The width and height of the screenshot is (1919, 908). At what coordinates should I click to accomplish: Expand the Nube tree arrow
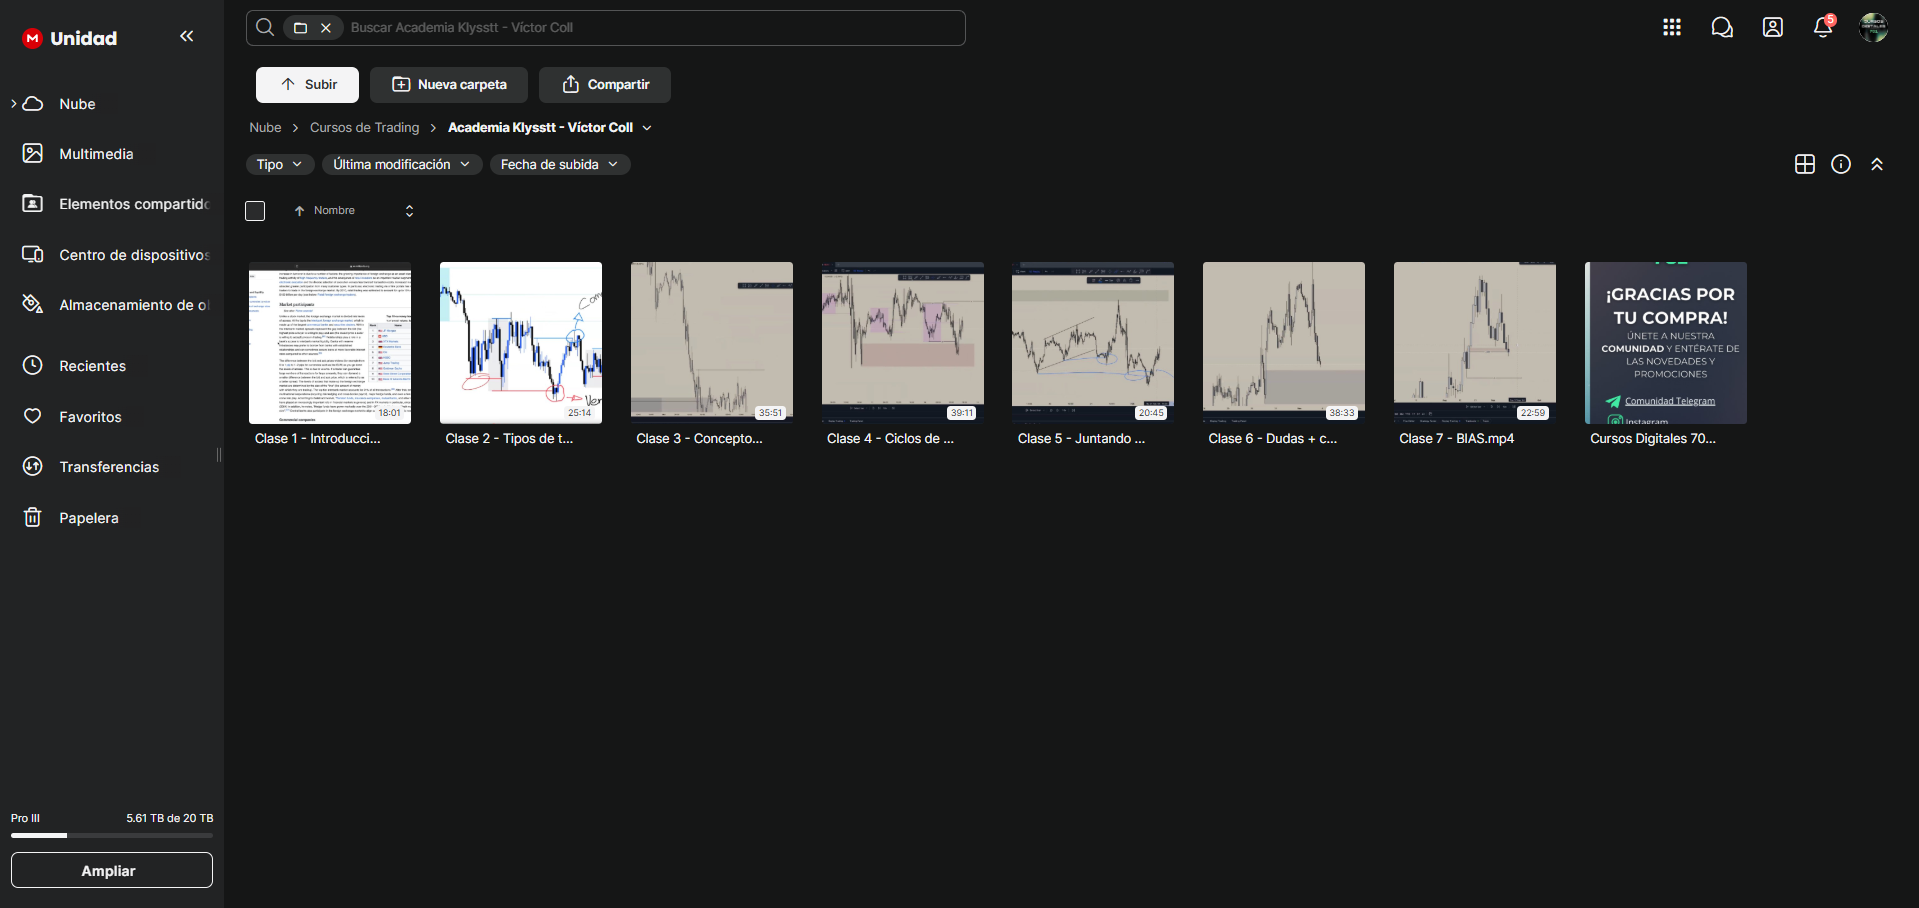pyautogui.click(x=14, y=104)
